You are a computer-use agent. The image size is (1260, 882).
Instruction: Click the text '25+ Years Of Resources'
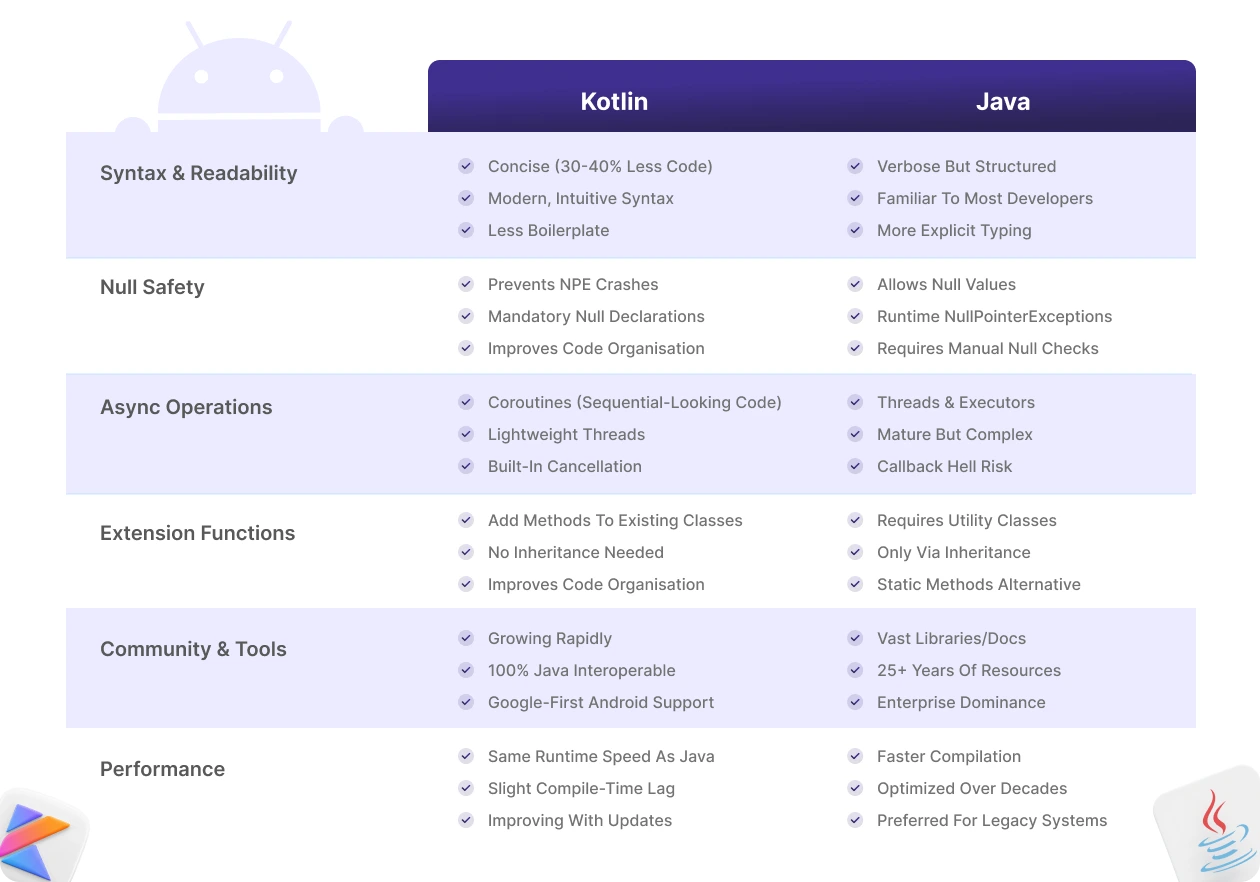coord(969,670)
